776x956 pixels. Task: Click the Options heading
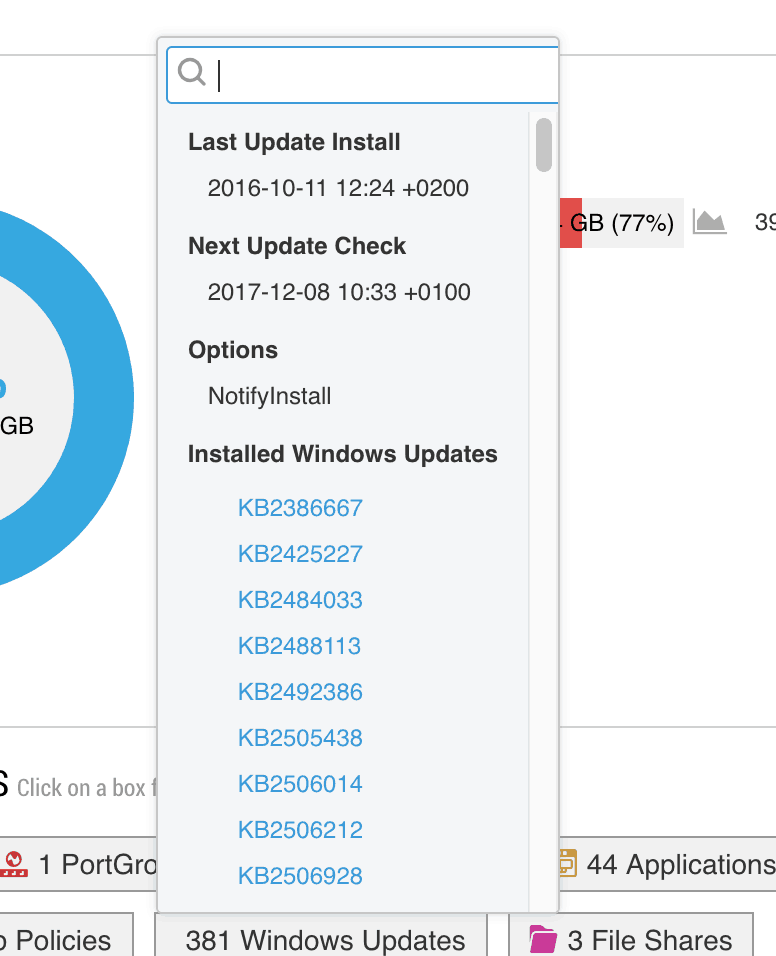pyautogui.click(x=233, y=351)
